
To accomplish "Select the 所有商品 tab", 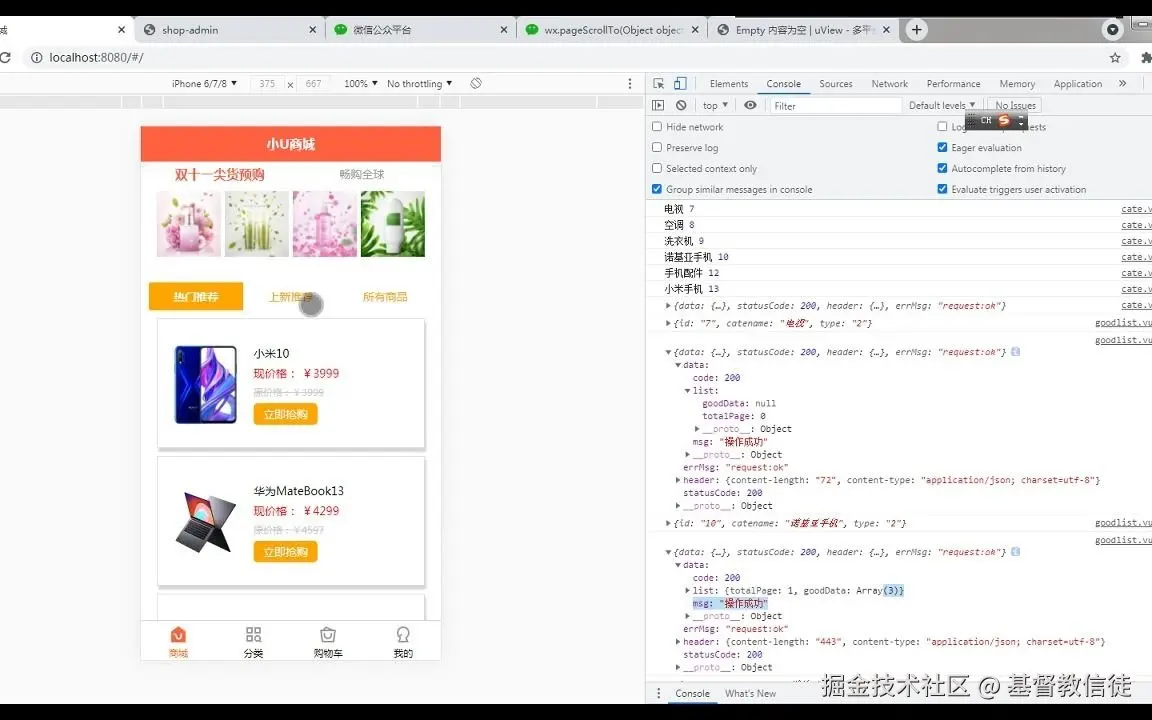I will point(384,297).
